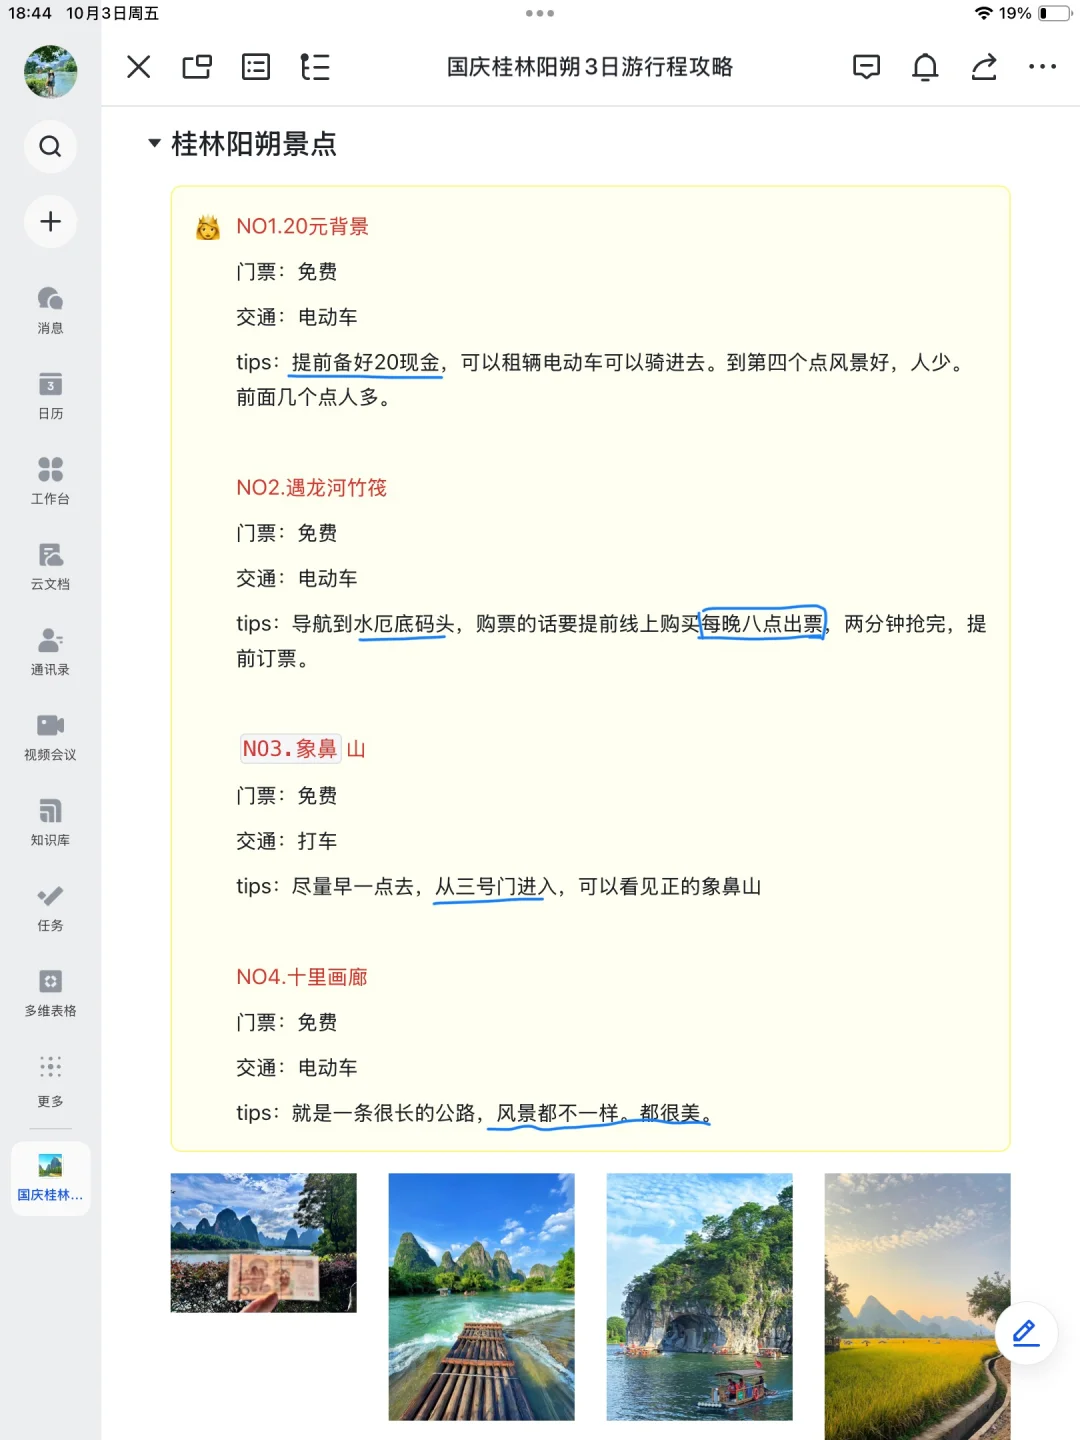
Task: Open the more options … menu
Action: tap(1043, 67)
